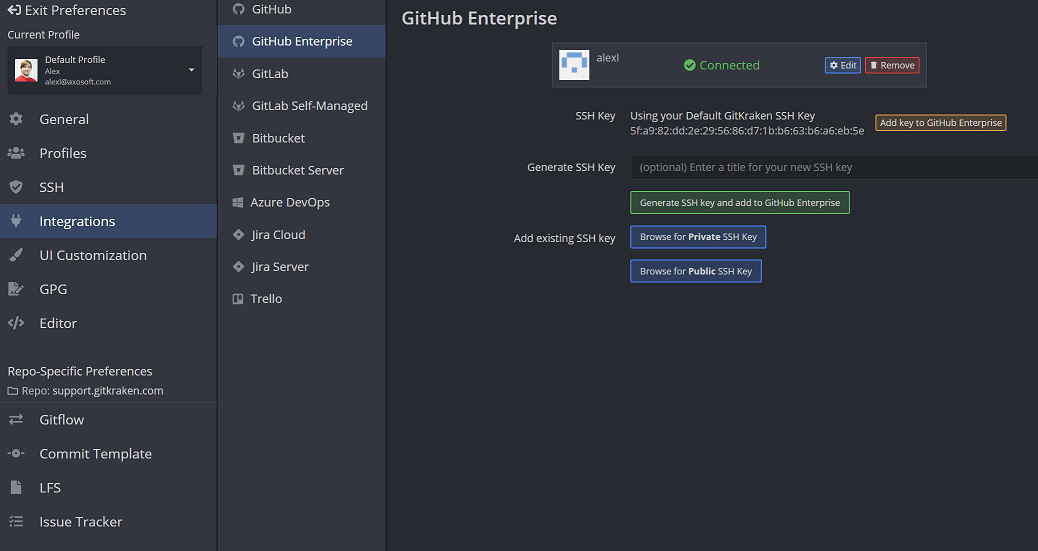Open the Azure DevOps integration
This screenshot has height=551, width=1038.
(x=289, y=202)
